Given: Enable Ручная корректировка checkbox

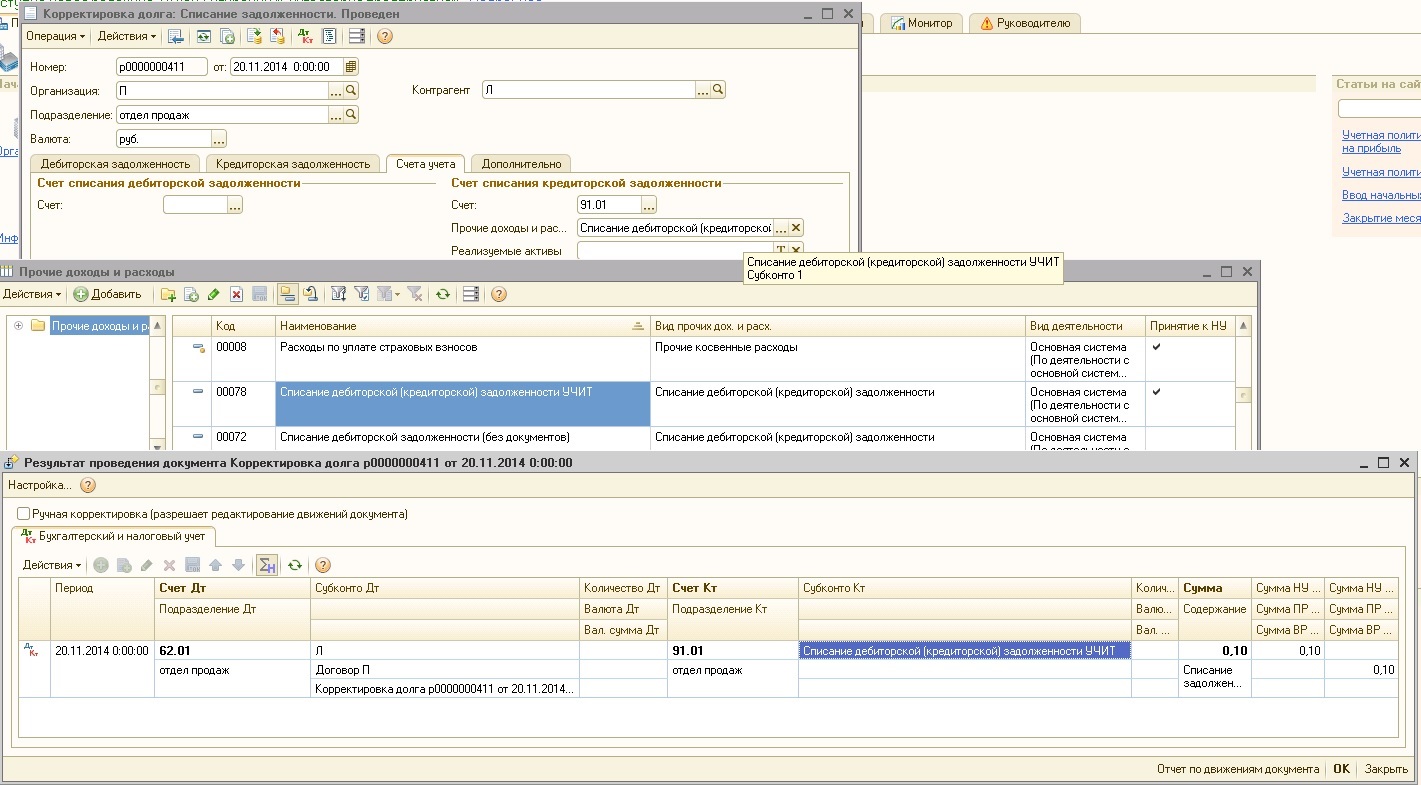Looking at the screenshot, I should [23, 514].
